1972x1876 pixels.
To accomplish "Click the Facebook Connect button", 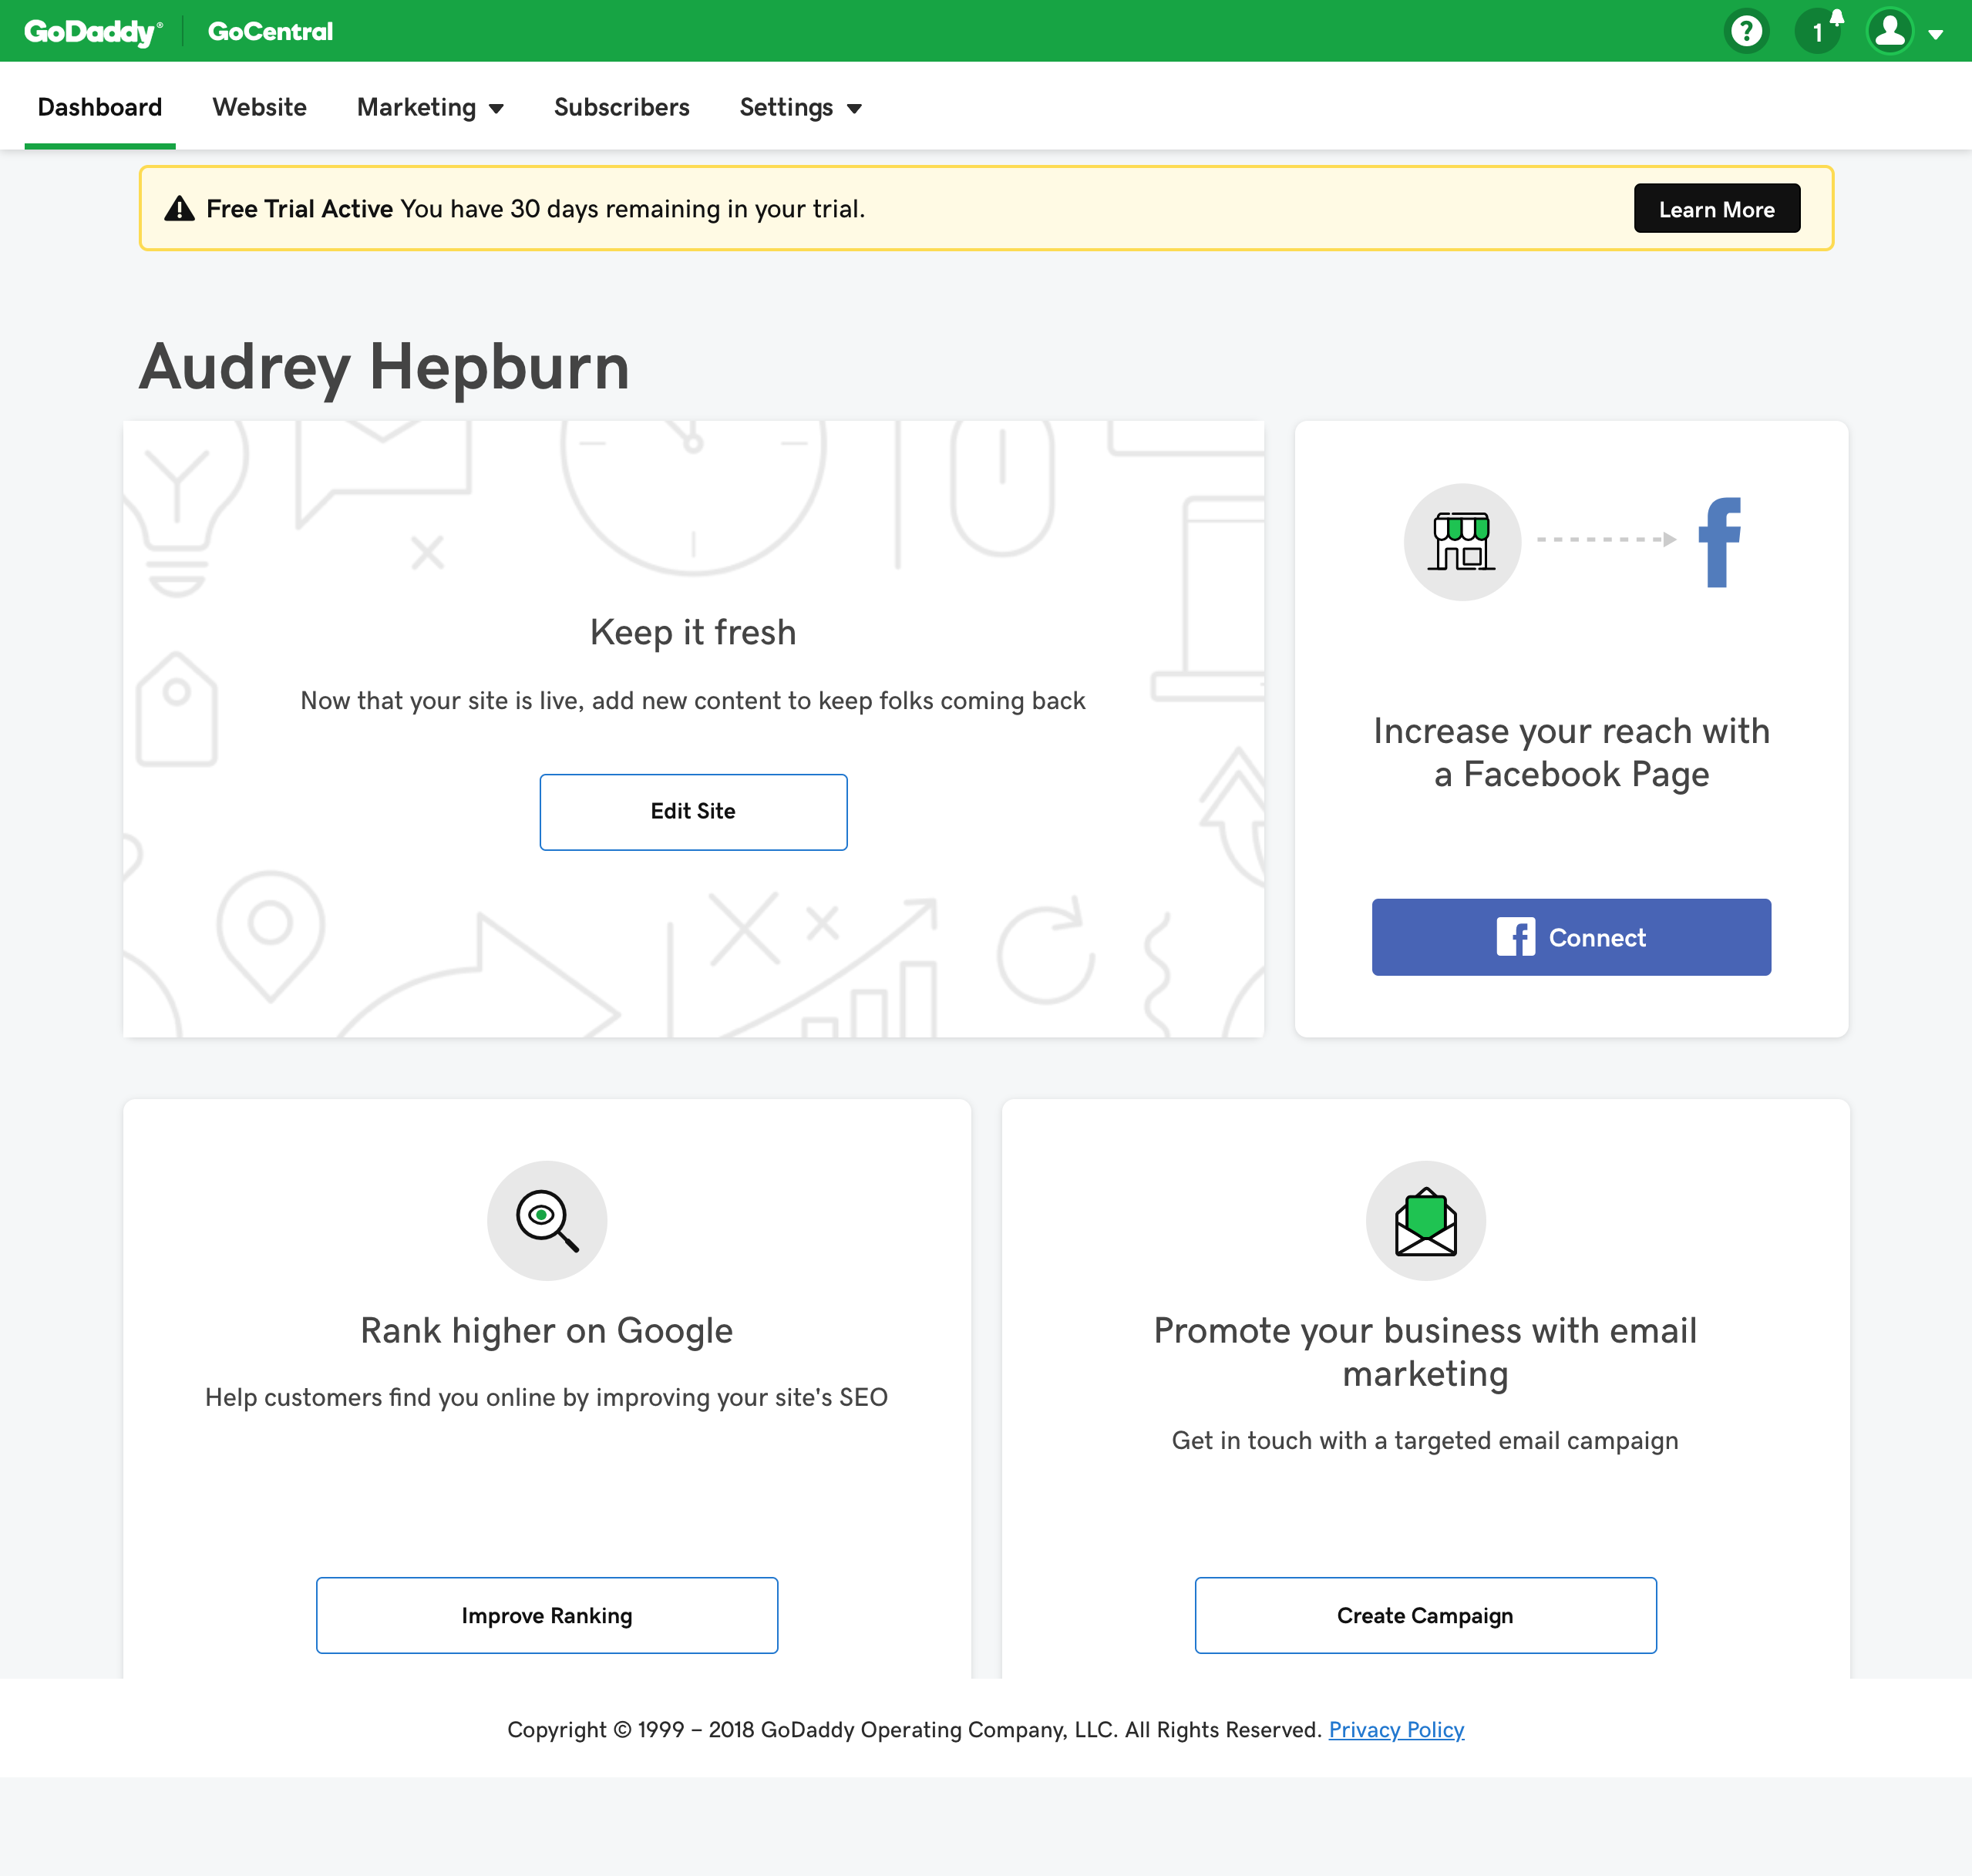I will pyautogui.click(x=1570, y=937).
